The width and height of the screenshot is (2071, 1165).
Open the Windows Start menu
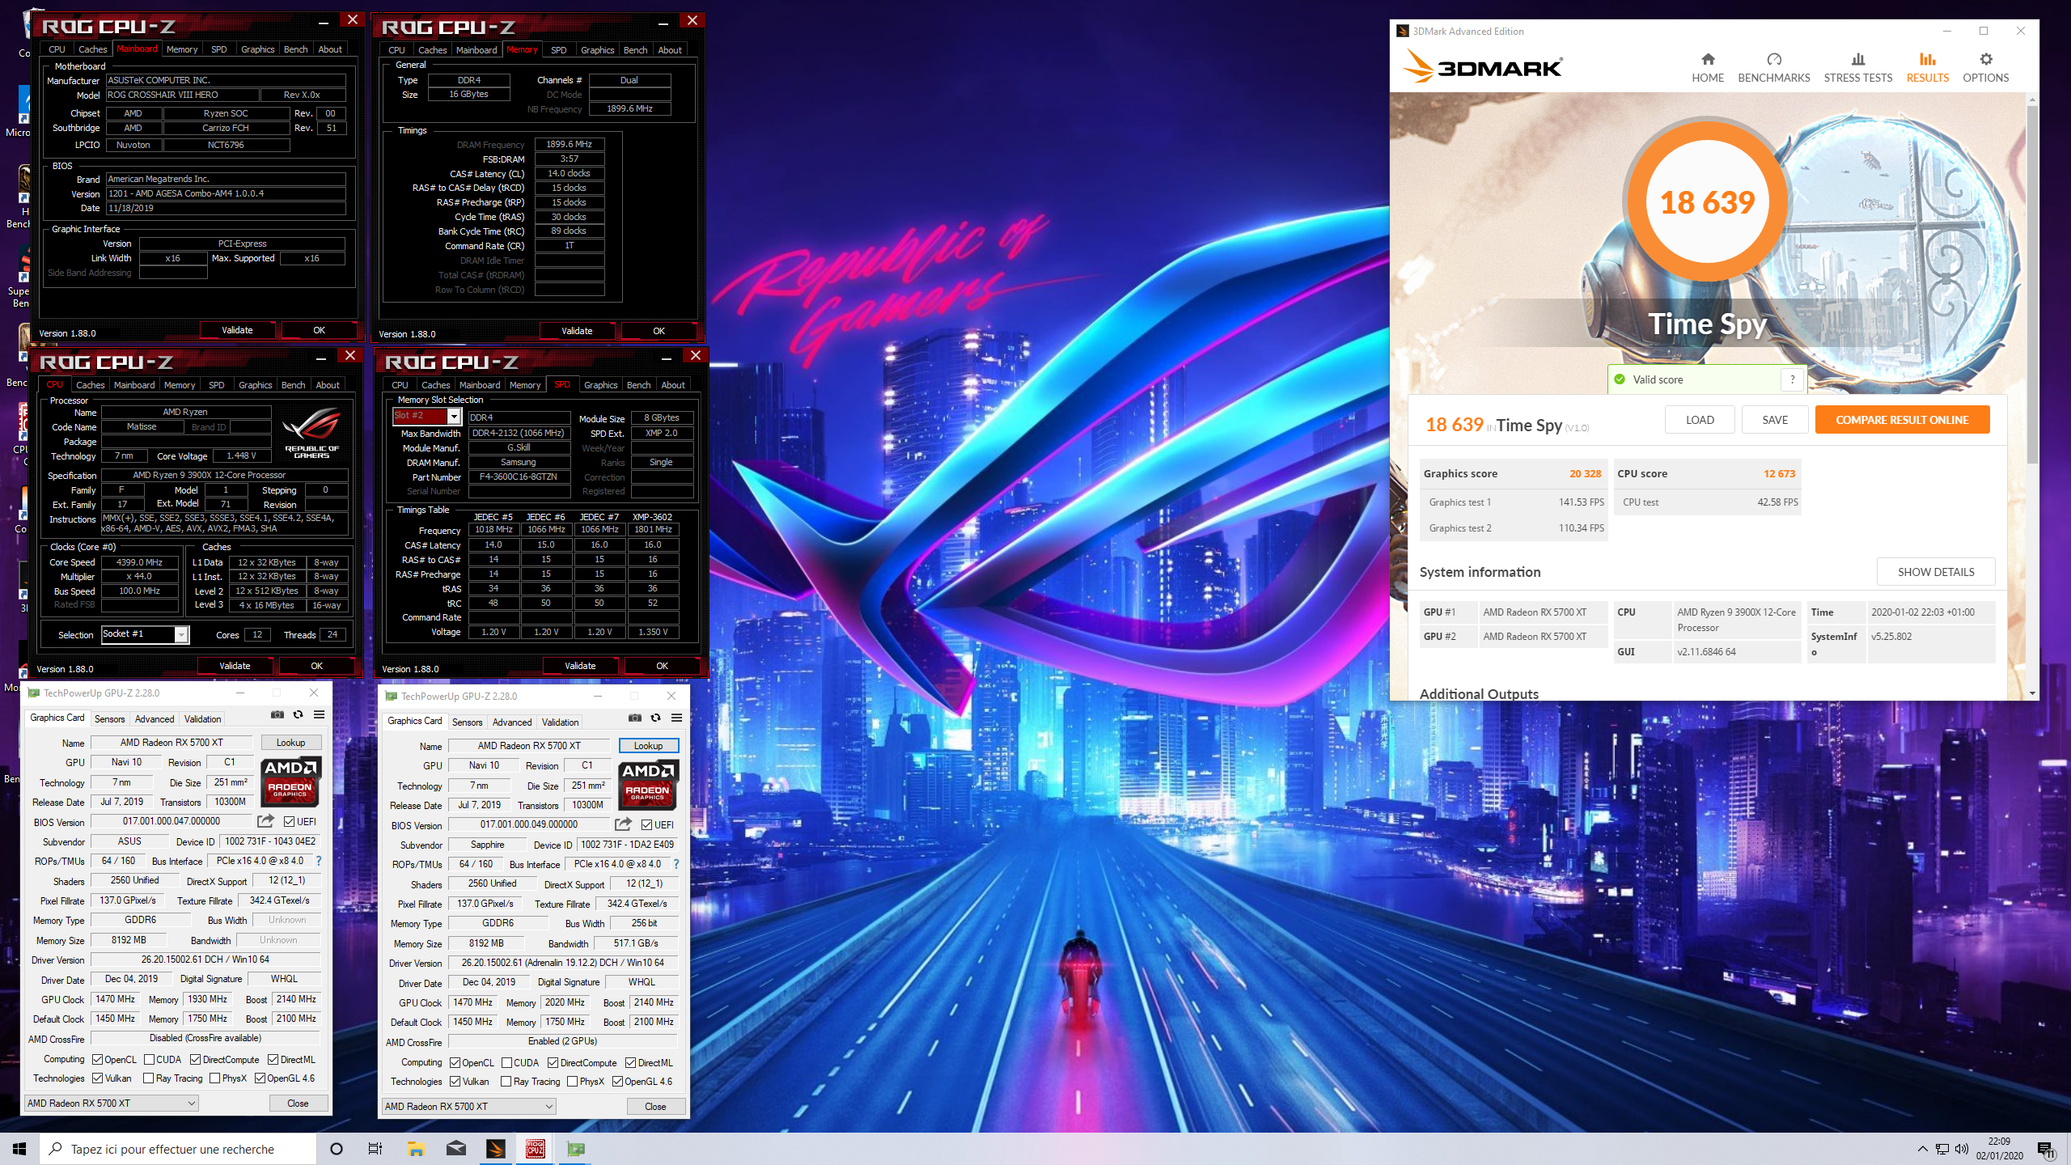coord(19,1149)
